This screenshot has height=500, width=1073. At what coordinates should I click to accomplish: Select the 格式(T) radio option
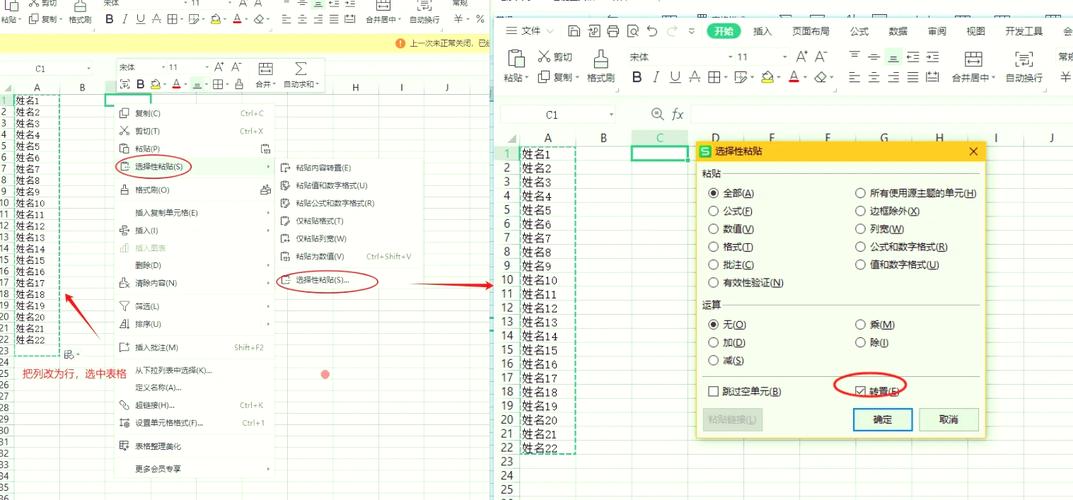pyautogui.click(x=714, y=247)
